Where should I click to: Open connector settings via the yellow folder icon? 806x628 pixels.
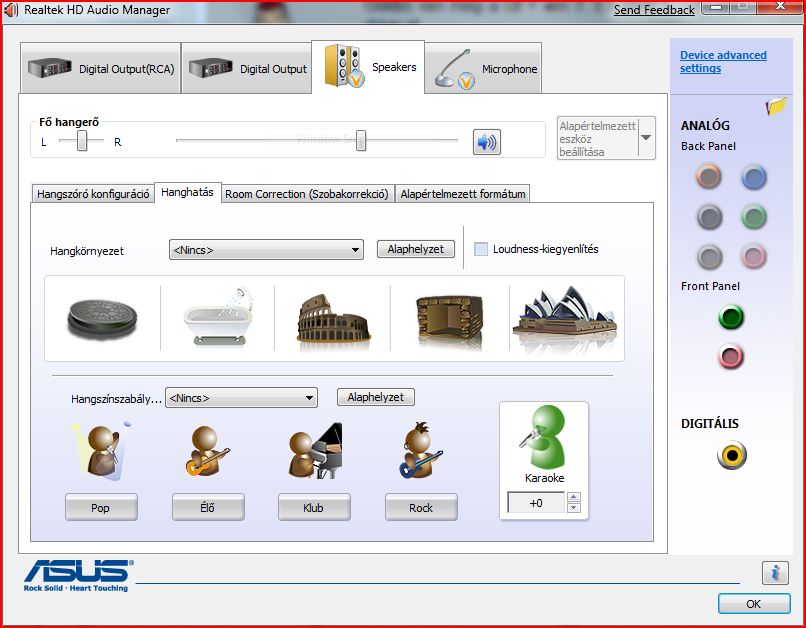776,106
